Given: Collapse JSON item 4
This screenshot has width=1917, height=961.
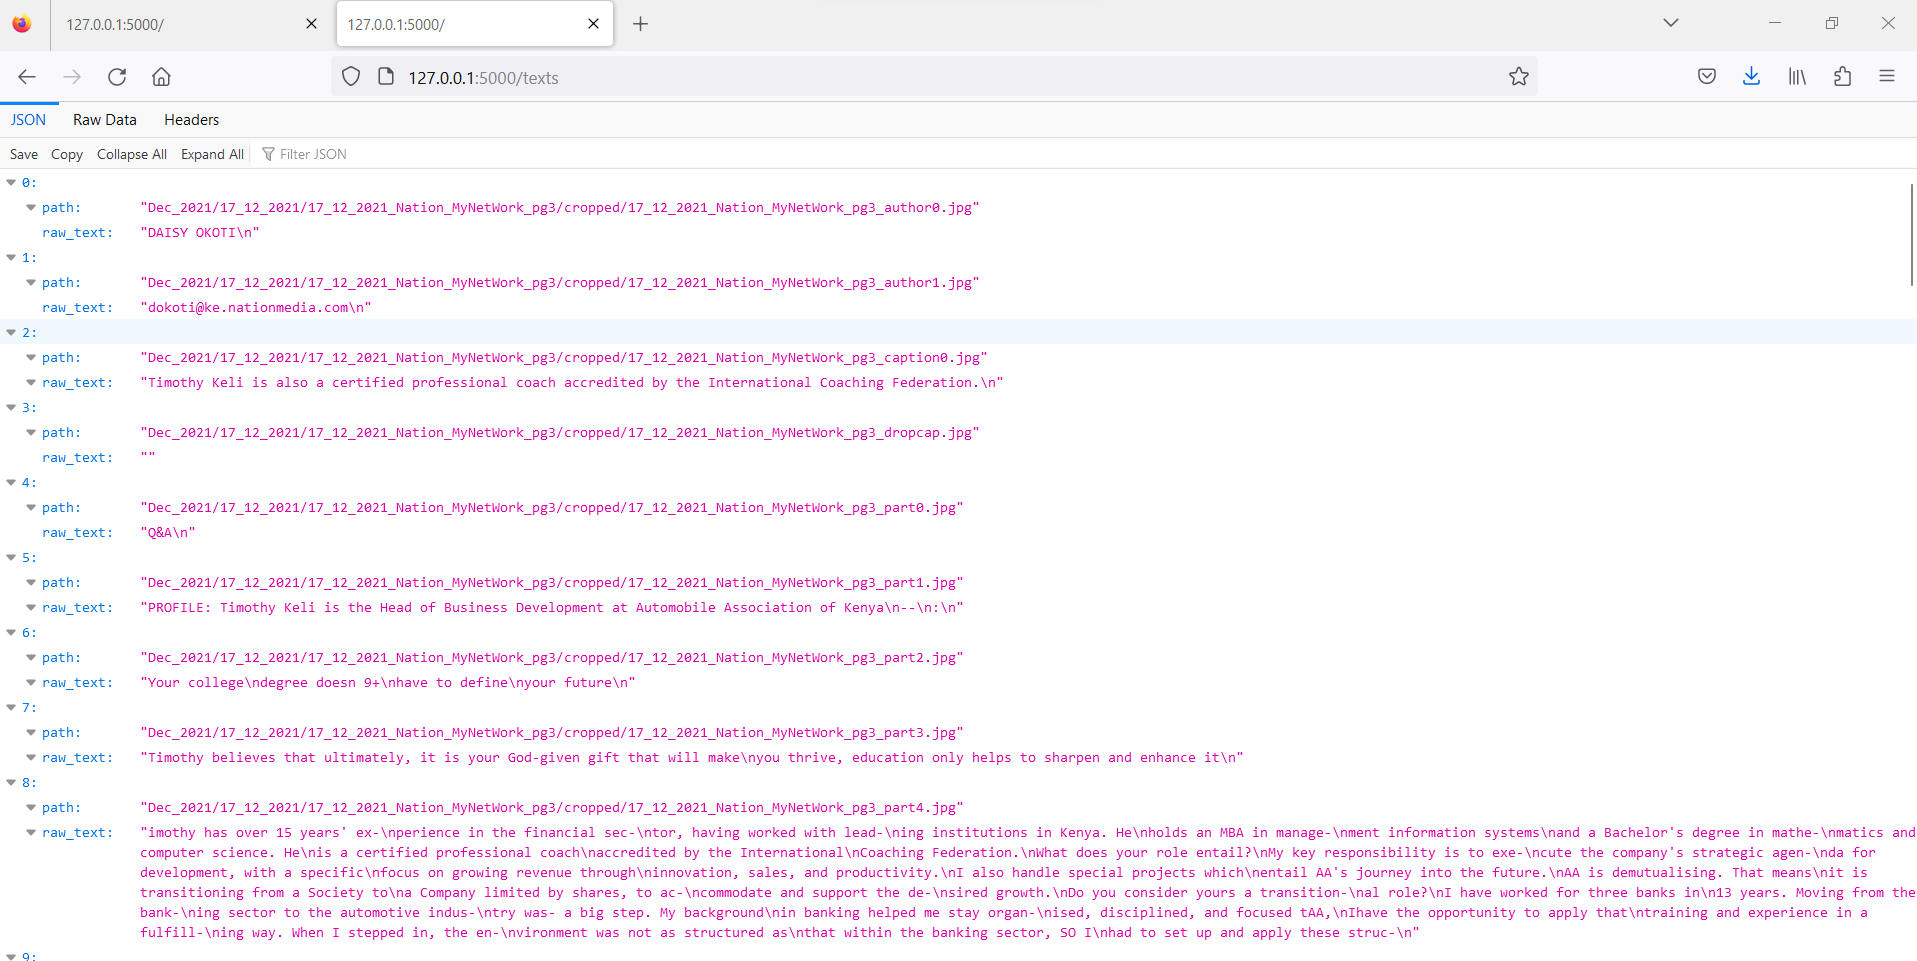Looking at the screenshot, I should coord(11,483).
